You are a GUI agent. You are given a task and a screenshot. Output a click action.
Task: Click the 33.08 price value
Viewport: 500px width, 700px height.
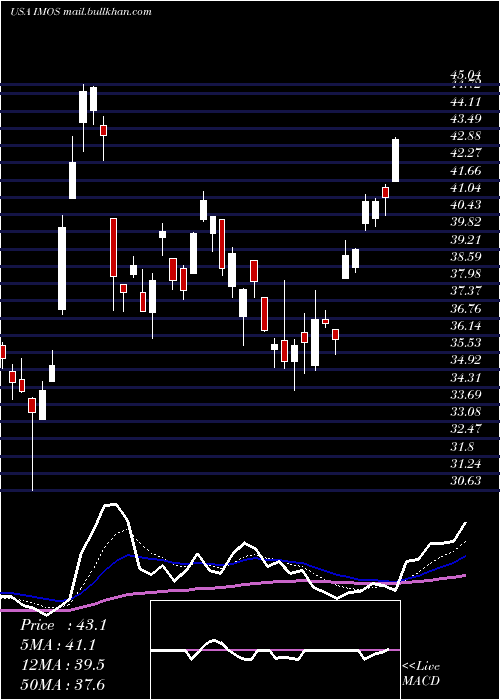click(466, 412)
